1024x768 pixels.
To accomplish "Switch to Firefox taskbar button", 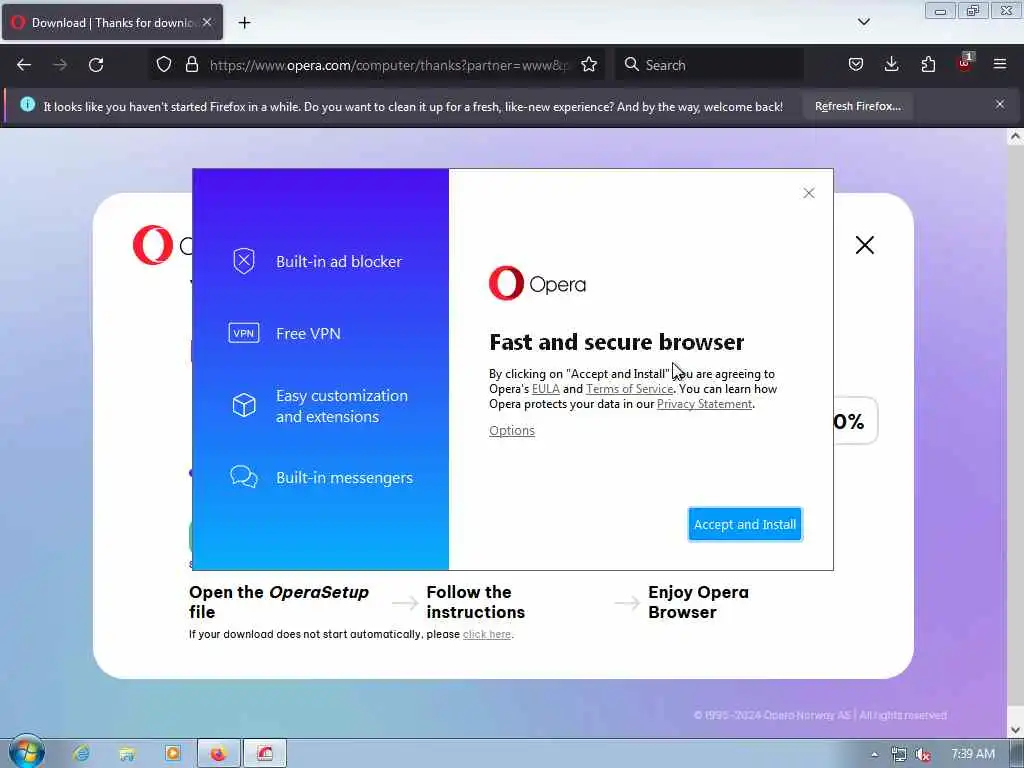I will [x=218, y=754].
